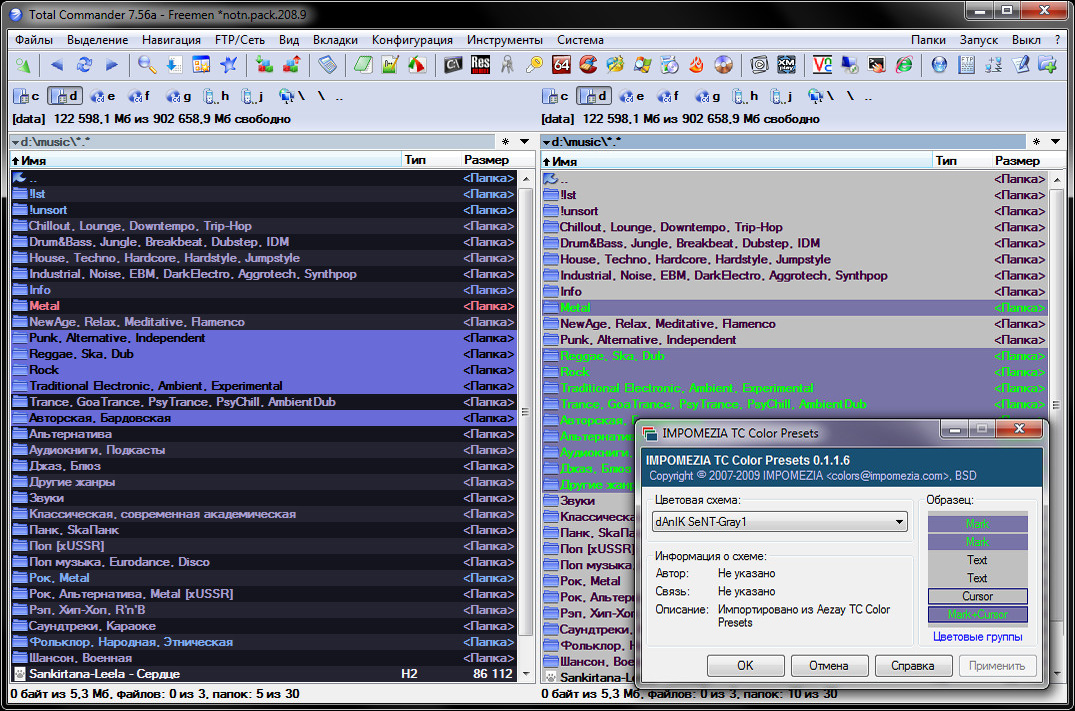Image resolution: width=1075 pixels, height=711 pixels.
Task: Open the Инструменты menu
Action: (504, 40)
